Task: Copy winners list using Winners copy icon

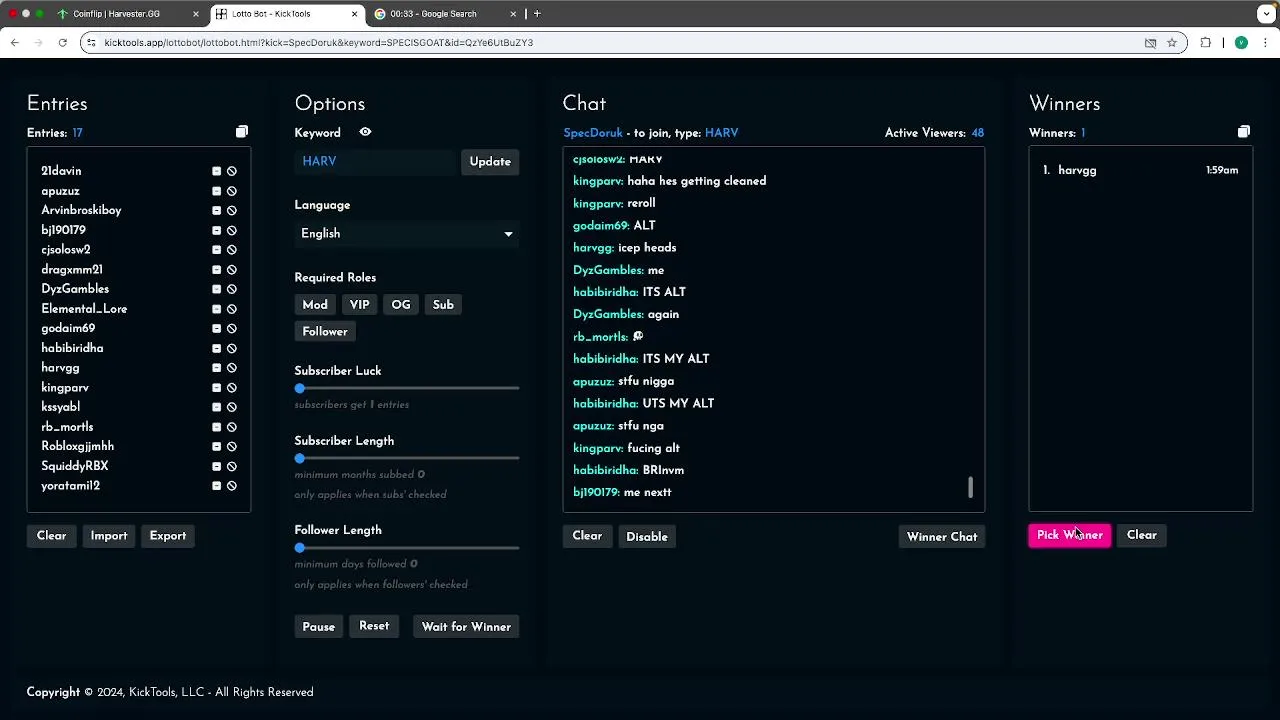Action: (1244, 132)
